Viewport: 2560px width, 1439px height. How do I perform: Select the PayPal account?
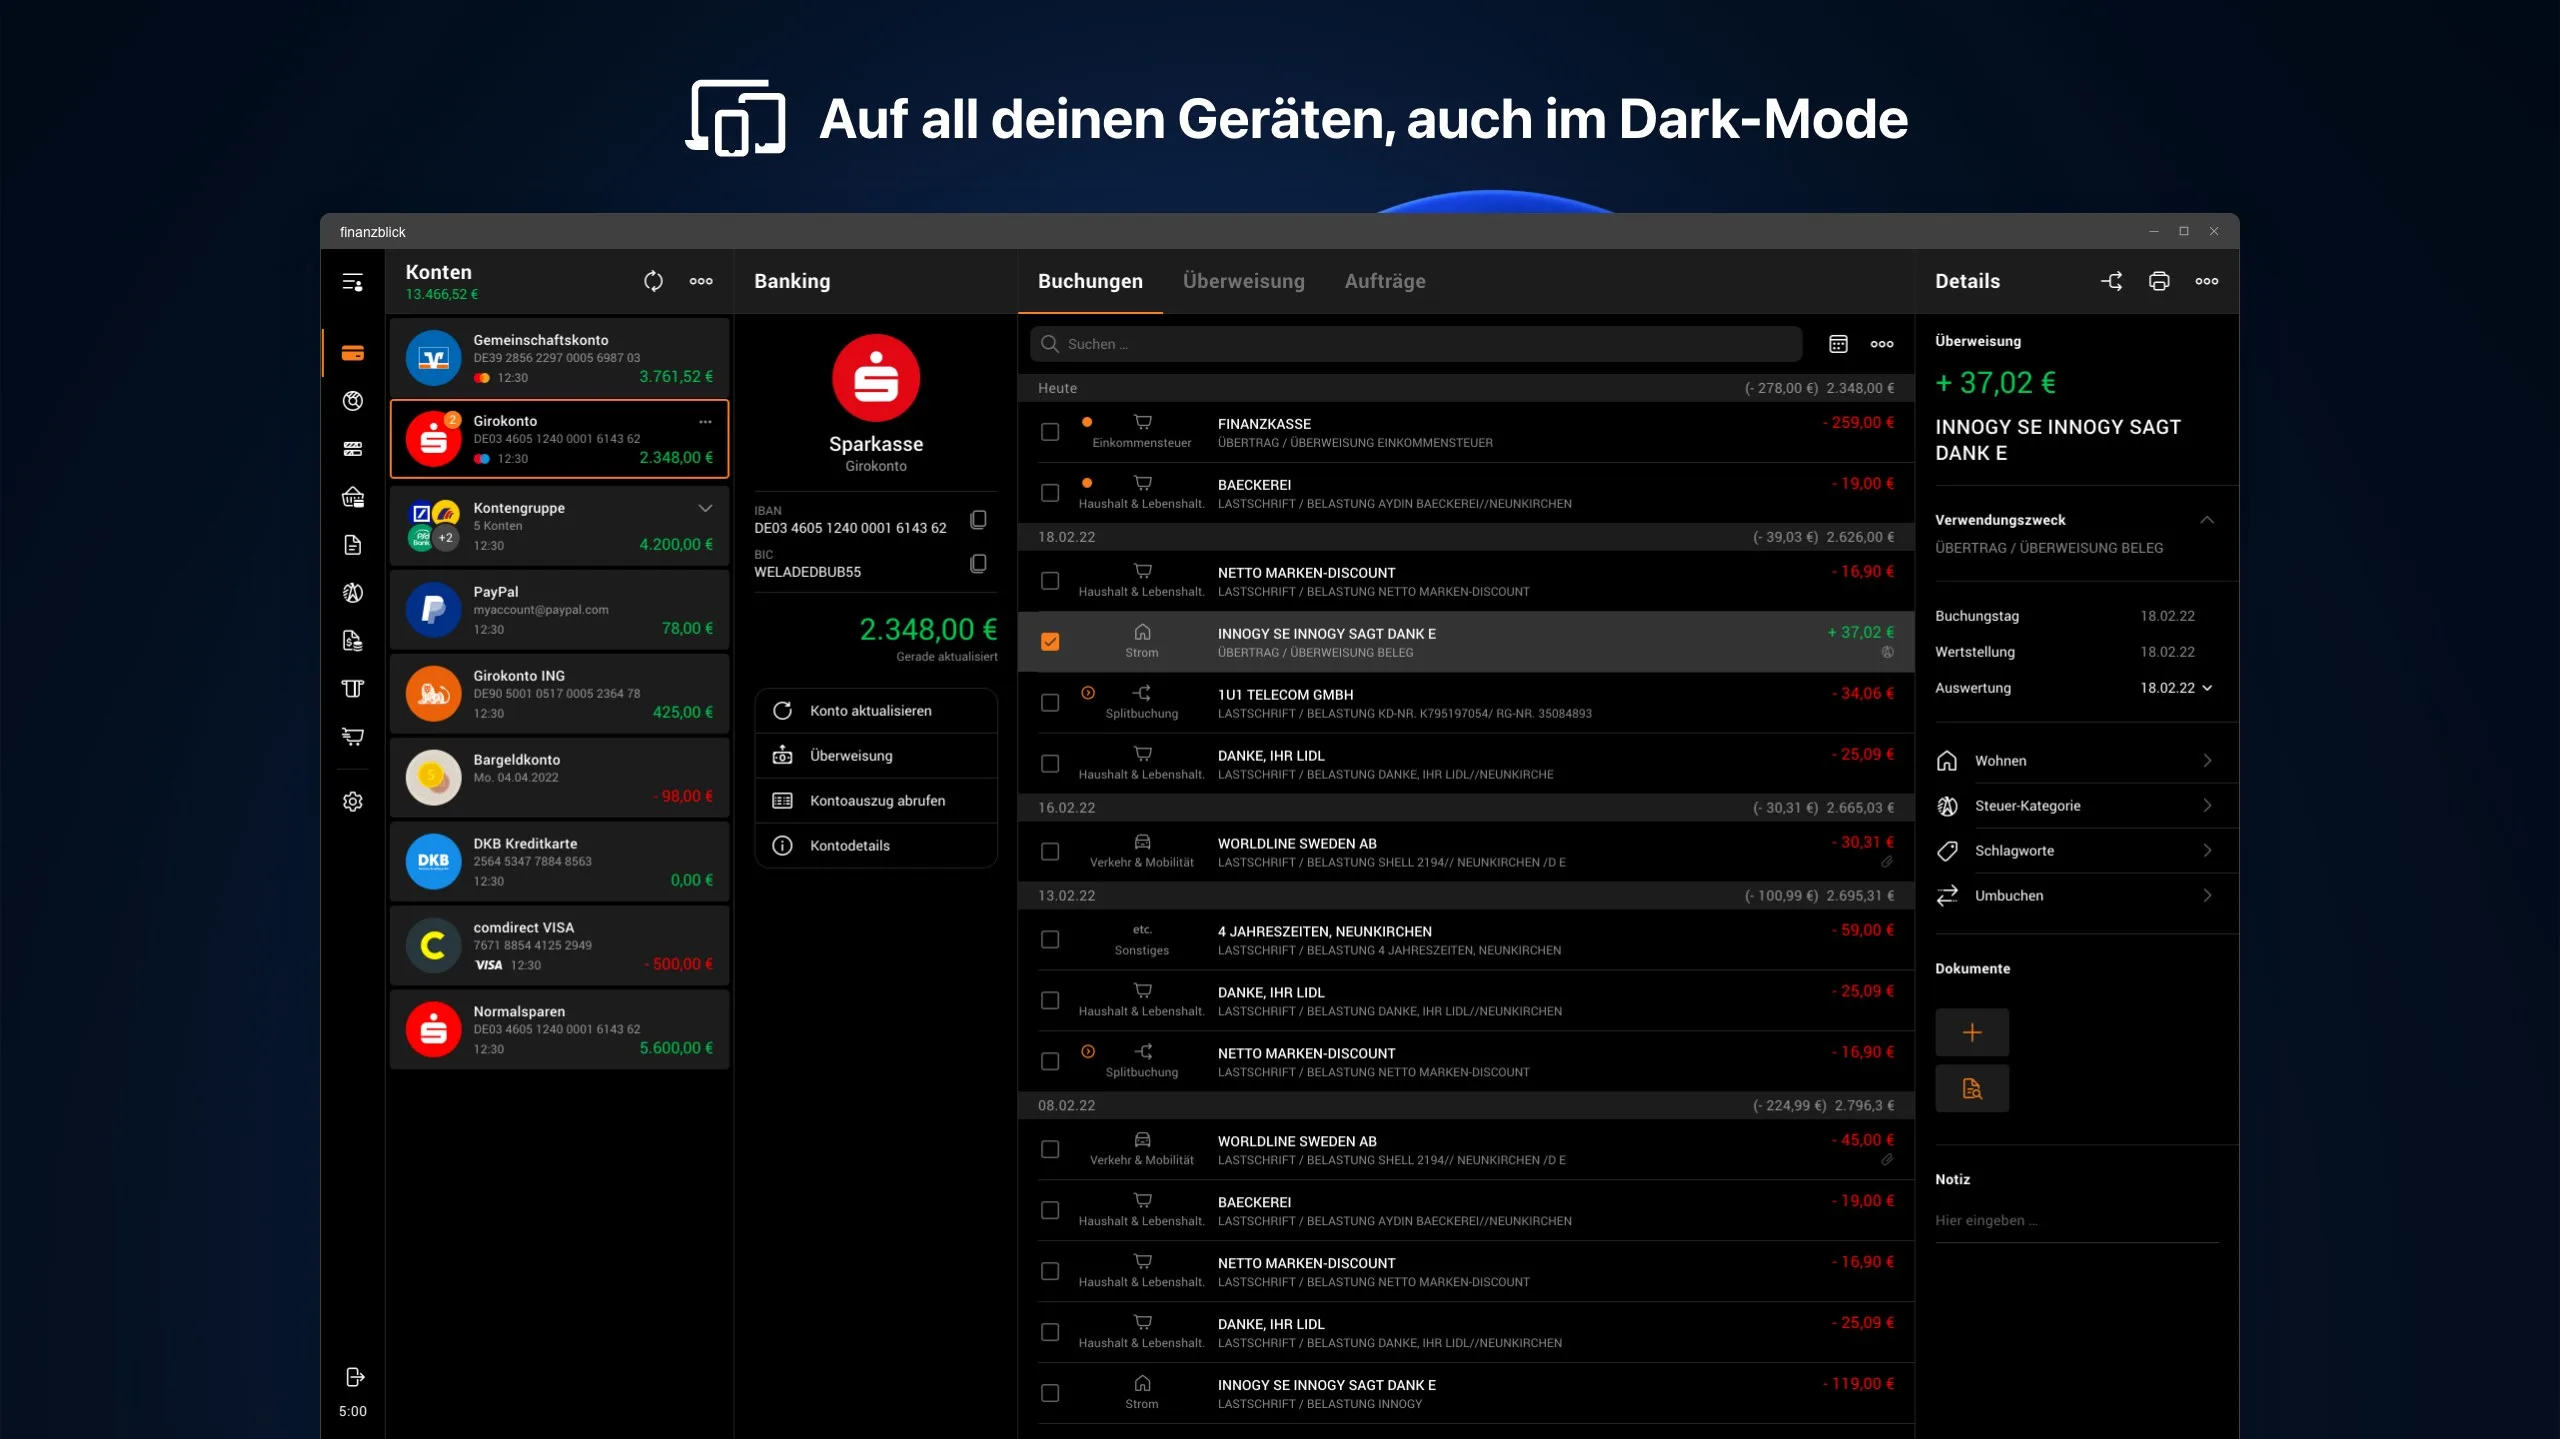(559, 610)
